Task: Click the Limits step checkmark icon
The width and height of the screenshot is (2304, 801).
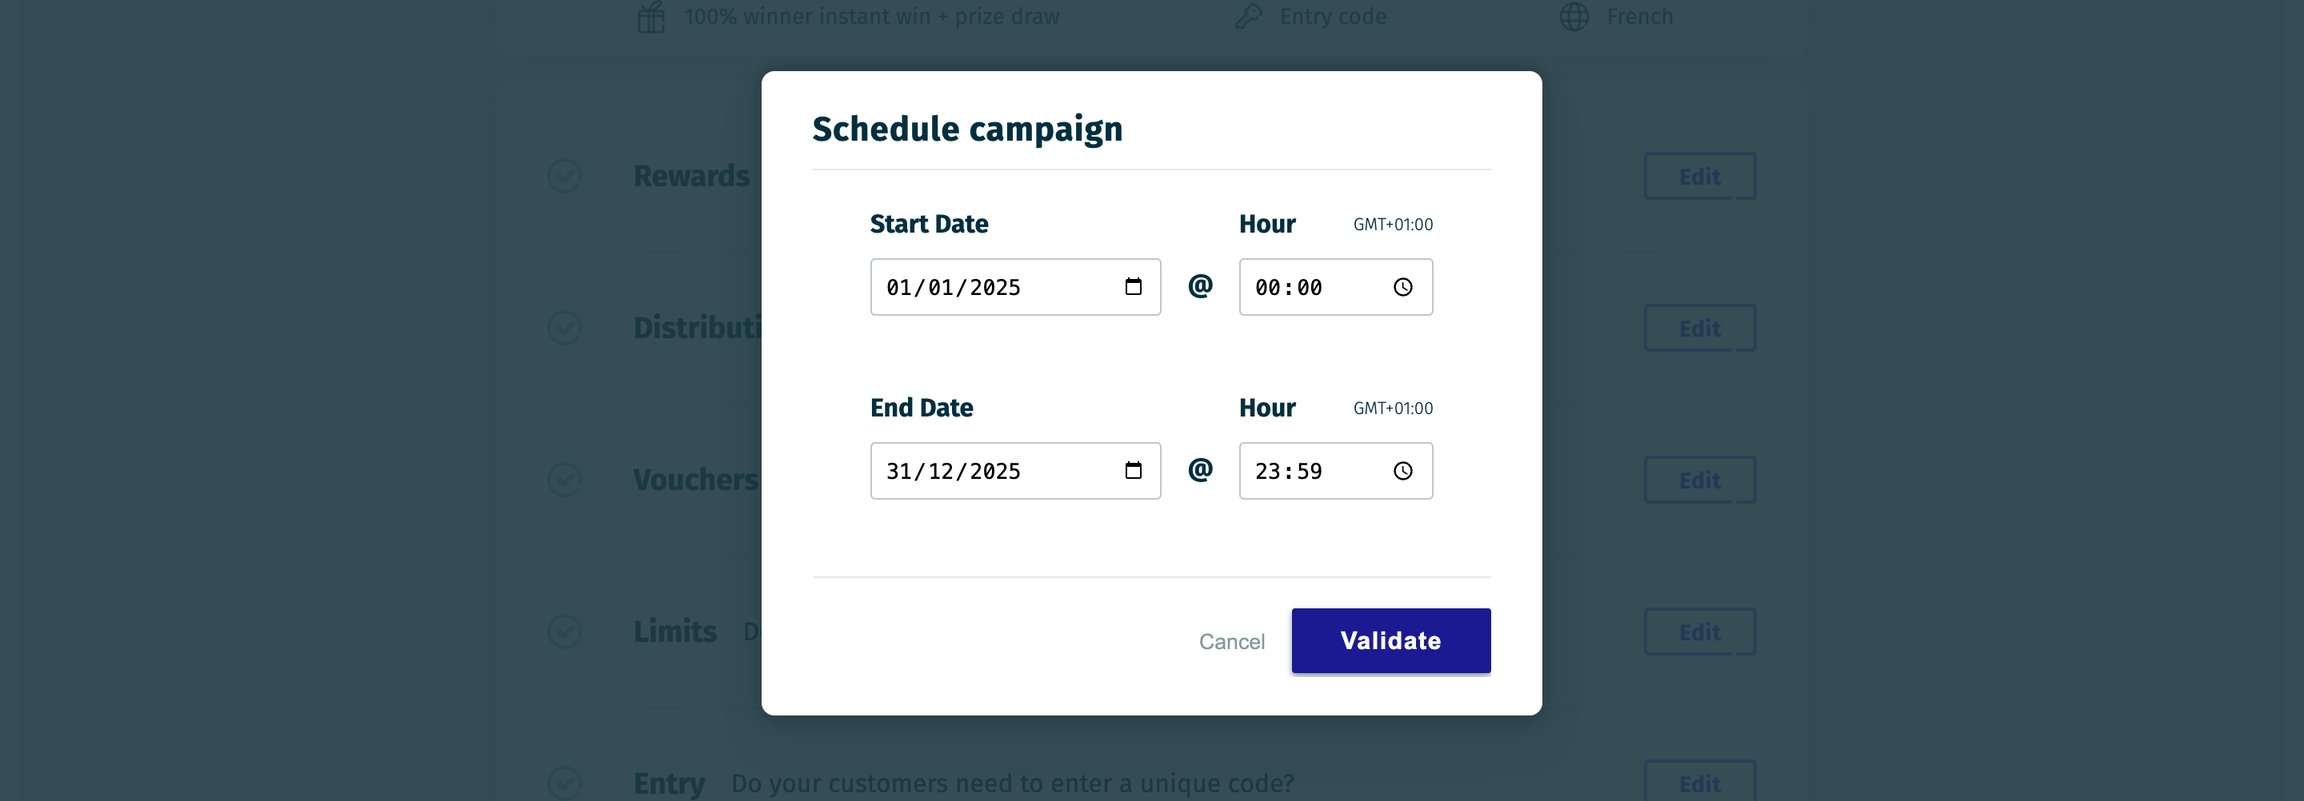Action: coord(565,631)
